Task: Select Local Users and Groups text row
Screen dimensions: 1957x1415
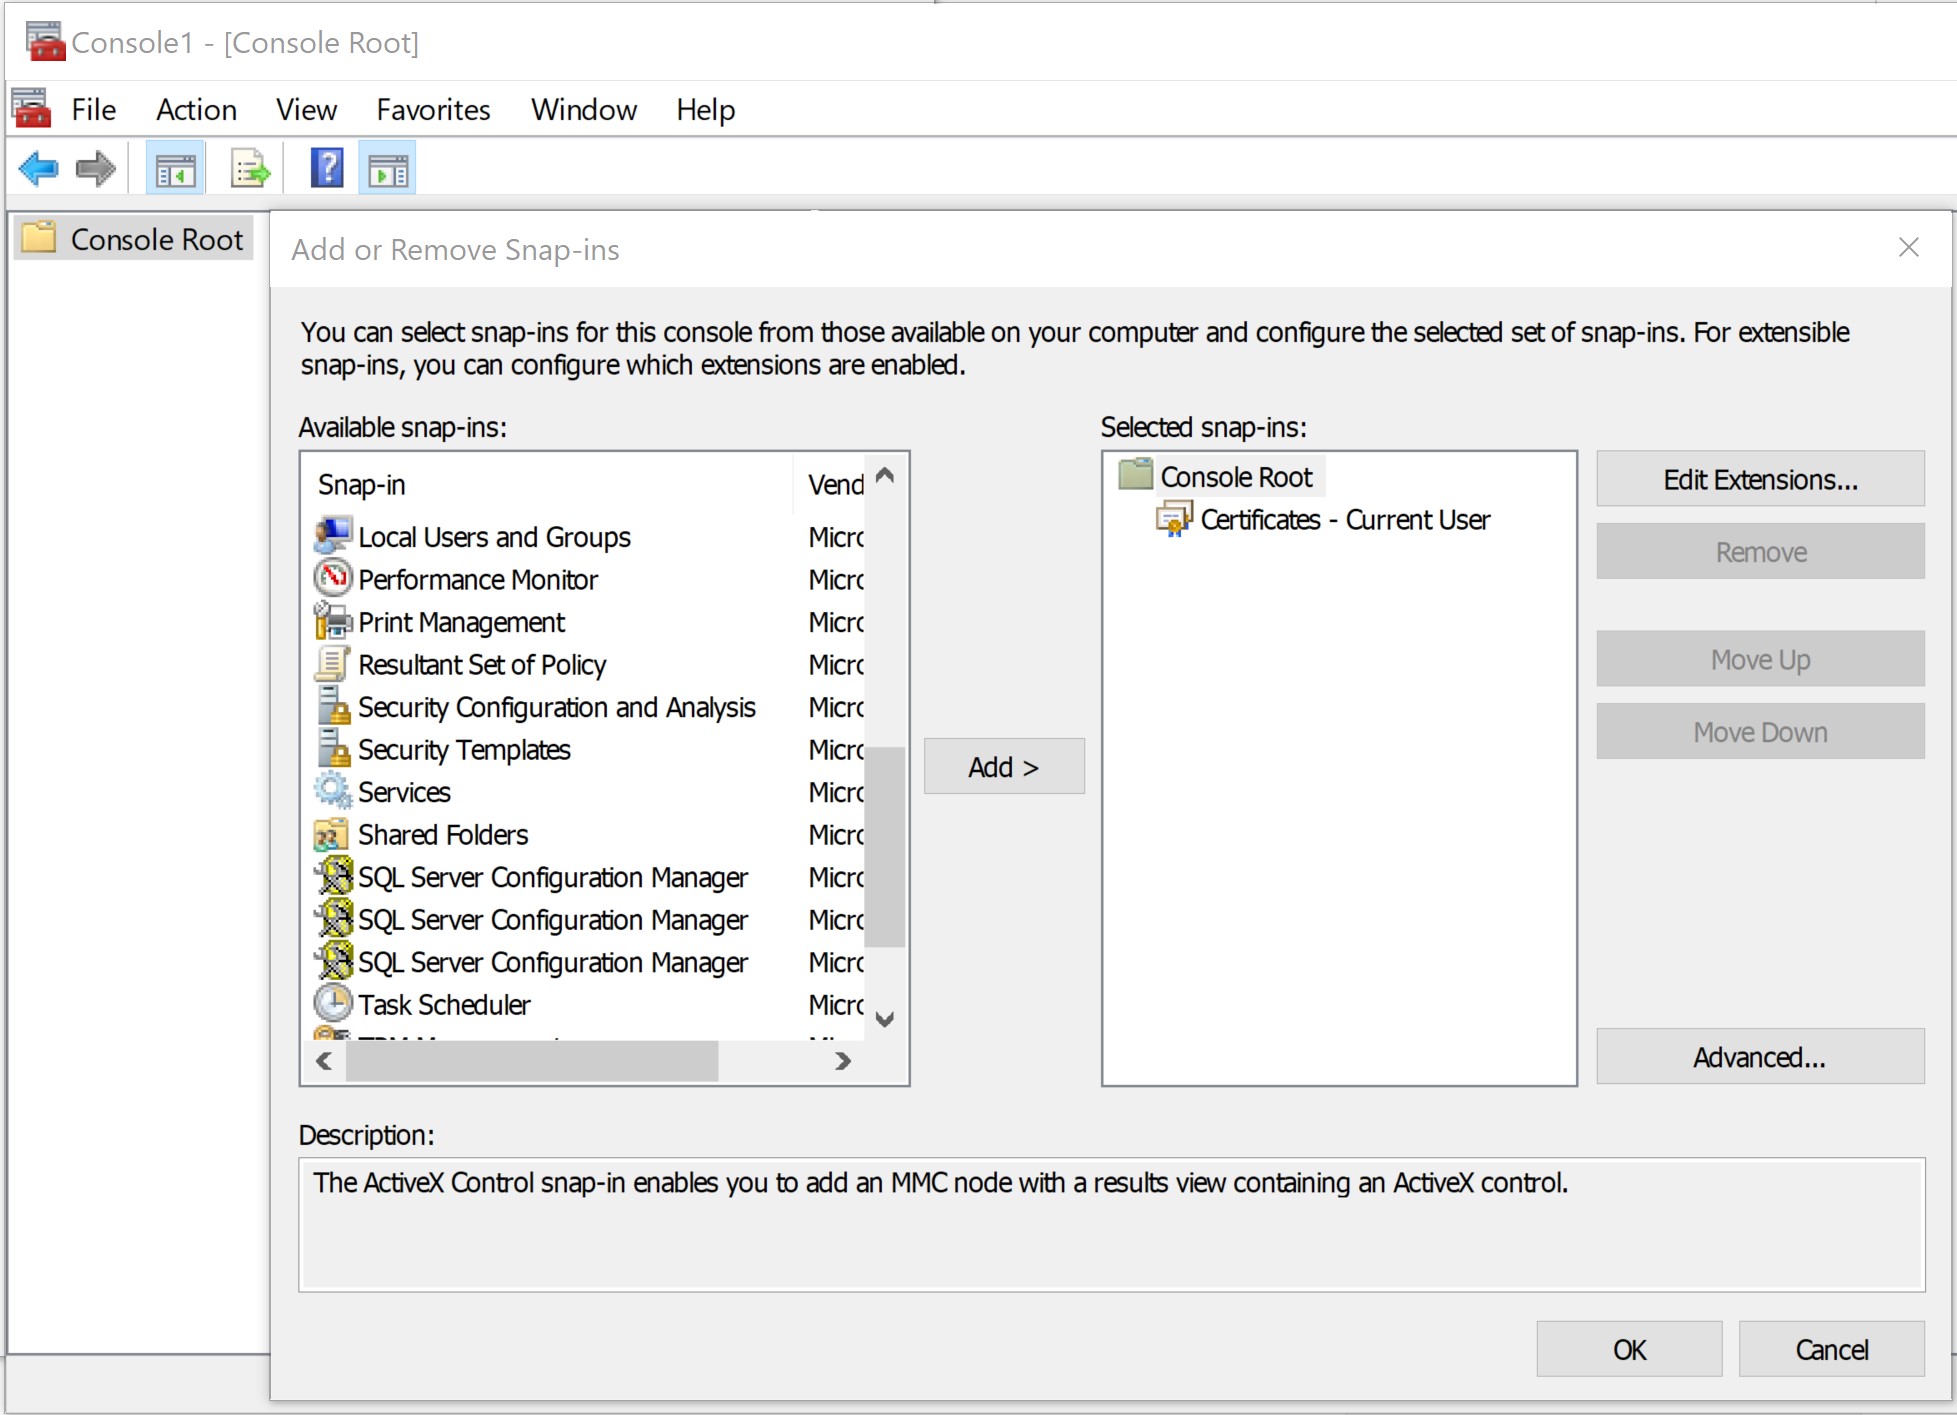Action: [x=494, y=537]
